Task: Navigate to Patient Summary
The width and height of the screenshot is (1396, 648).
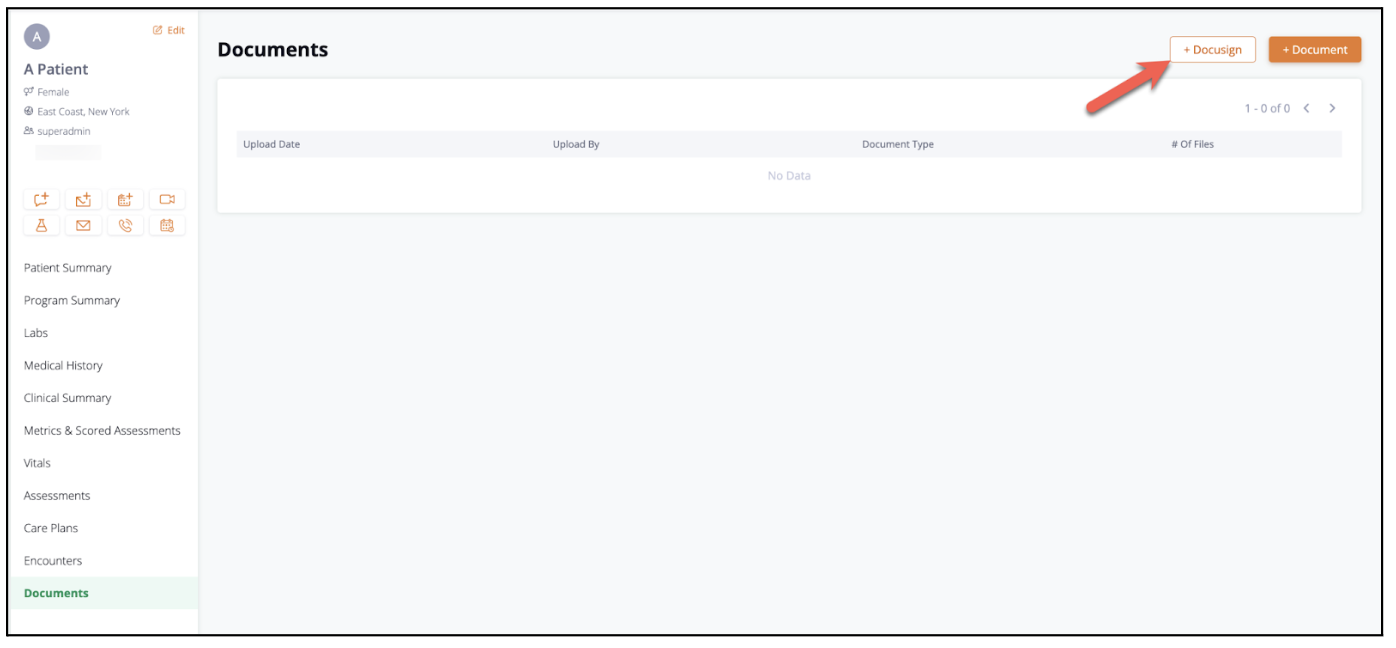Action: [x=67, y=268]
